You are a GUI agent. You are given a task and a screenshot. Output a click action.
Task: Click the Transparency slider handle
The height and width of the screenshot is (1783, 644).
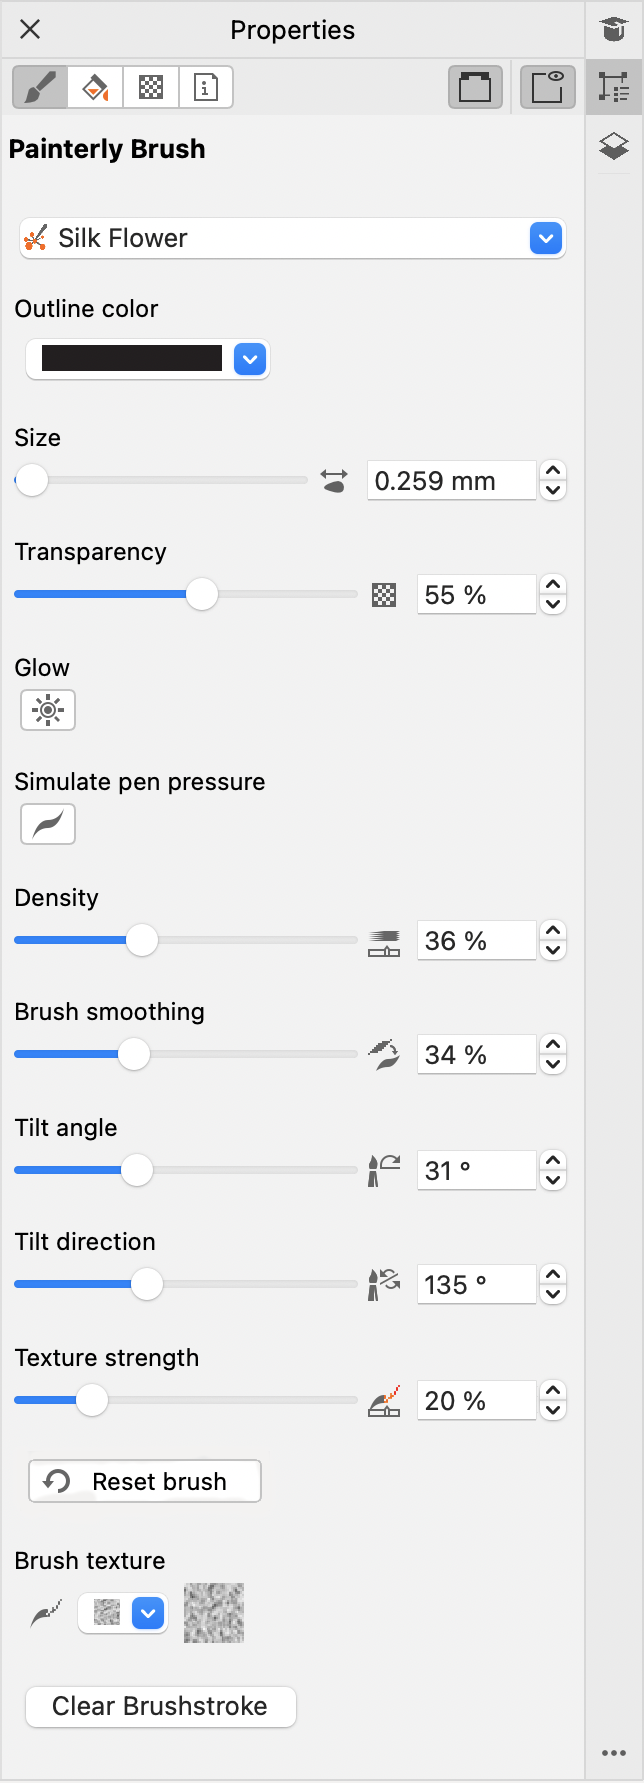point(202,594)
